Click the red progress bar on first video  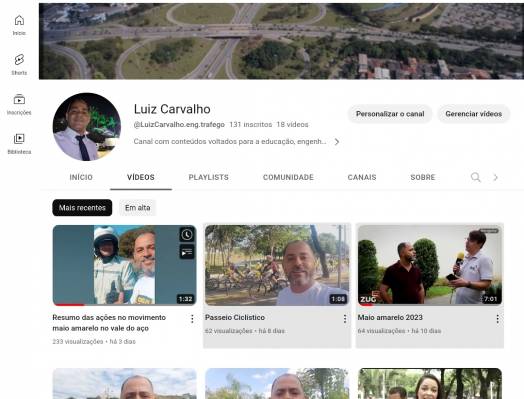70,304
